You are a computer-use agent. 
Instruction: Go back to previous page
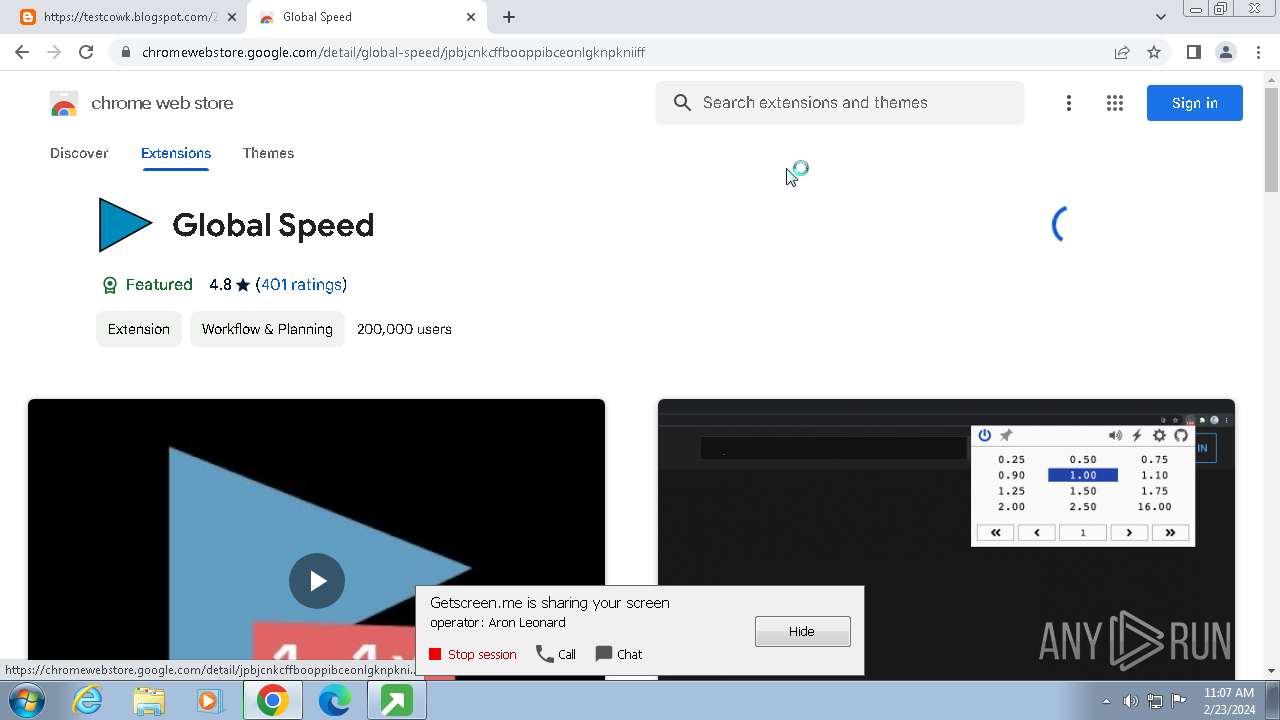pos(22,52)
